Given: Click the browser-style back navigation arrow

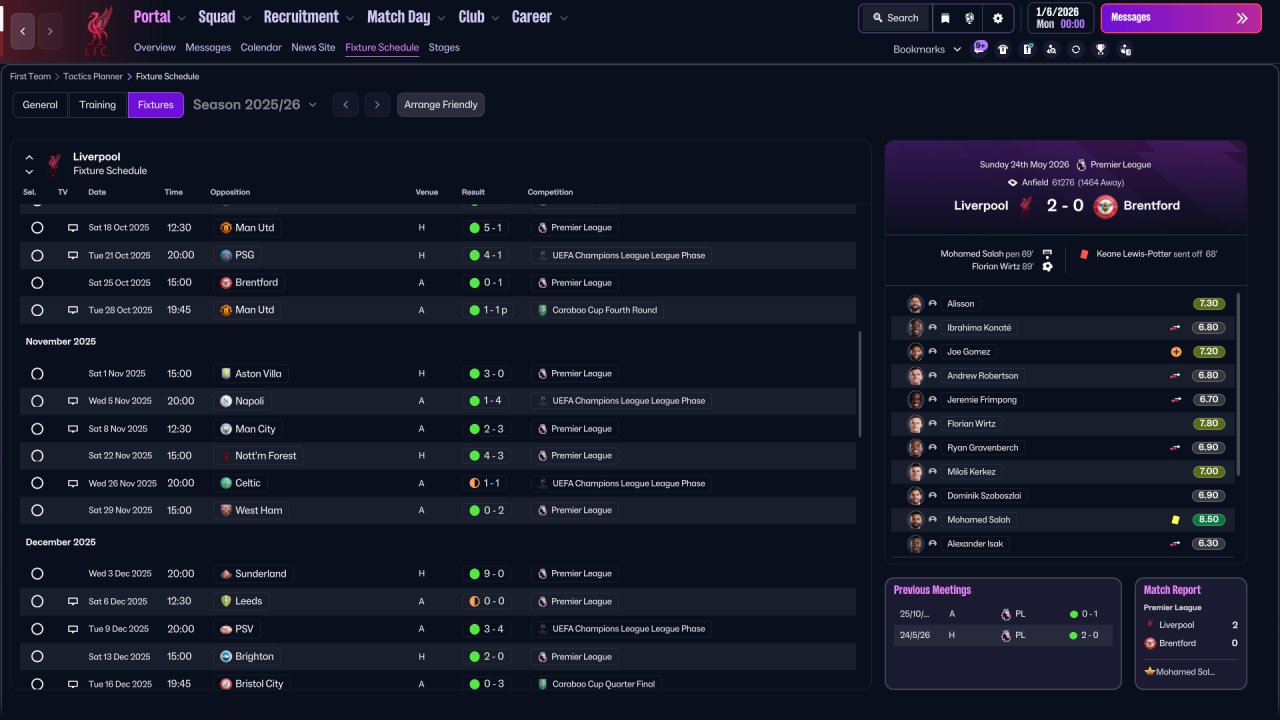Looking at the screenshot, I should [23, 31].
